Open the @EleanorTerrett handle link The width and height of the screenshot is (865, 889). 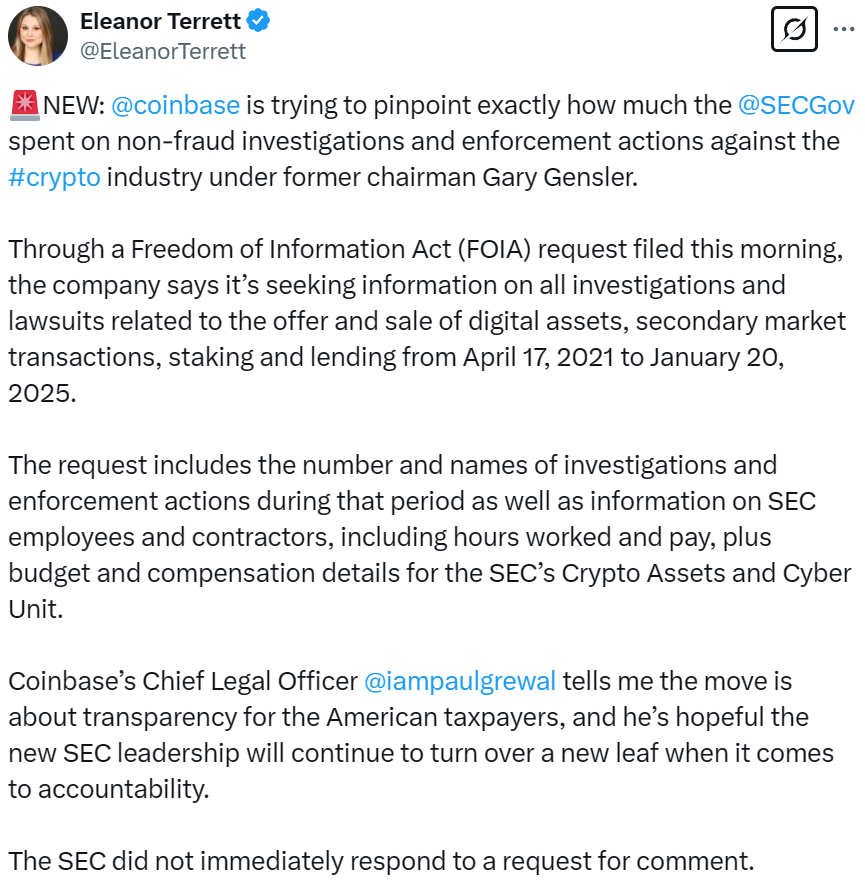coord(163,50)
